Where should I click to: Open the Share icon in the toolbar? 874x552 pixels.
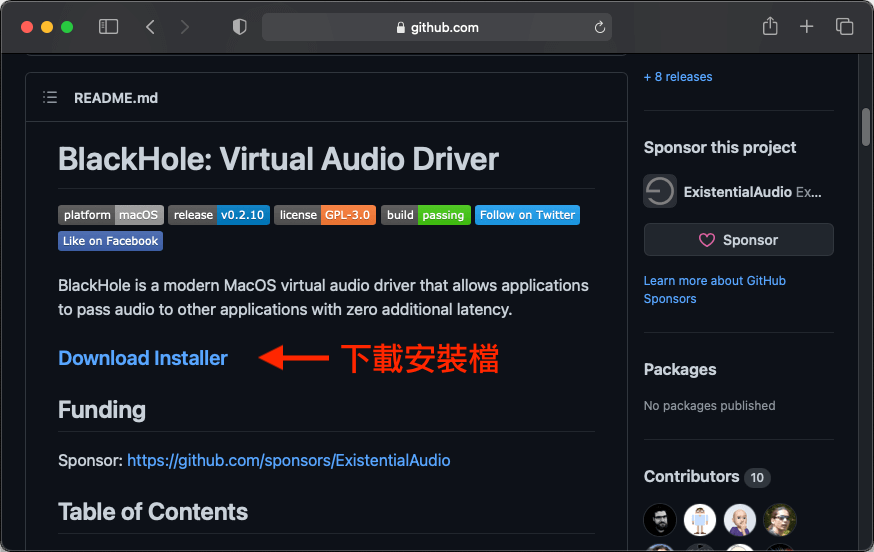coord(770,26)
